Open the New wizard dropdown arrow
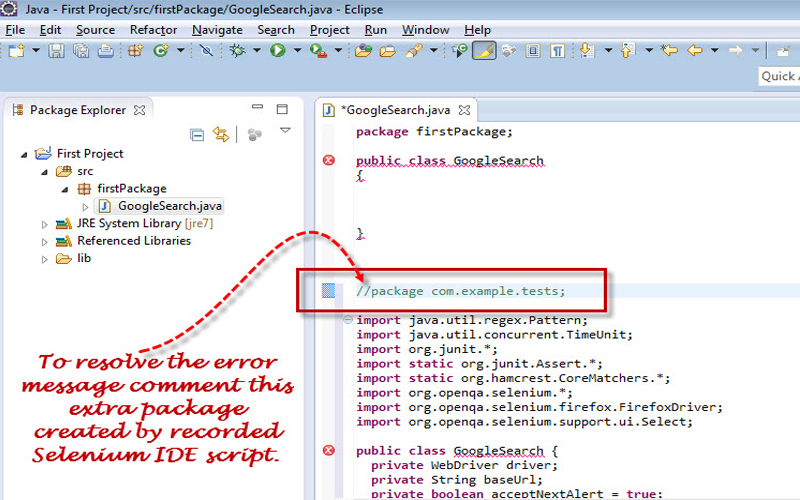Image resolution: width=800 pixels, height=500 pixels. (36, 50)
